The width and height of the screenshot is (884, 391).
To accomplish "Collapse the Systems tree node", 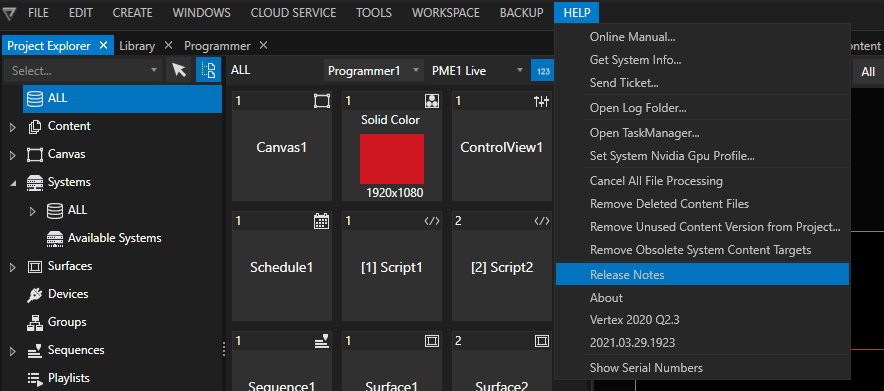I will tap(13, 183).
